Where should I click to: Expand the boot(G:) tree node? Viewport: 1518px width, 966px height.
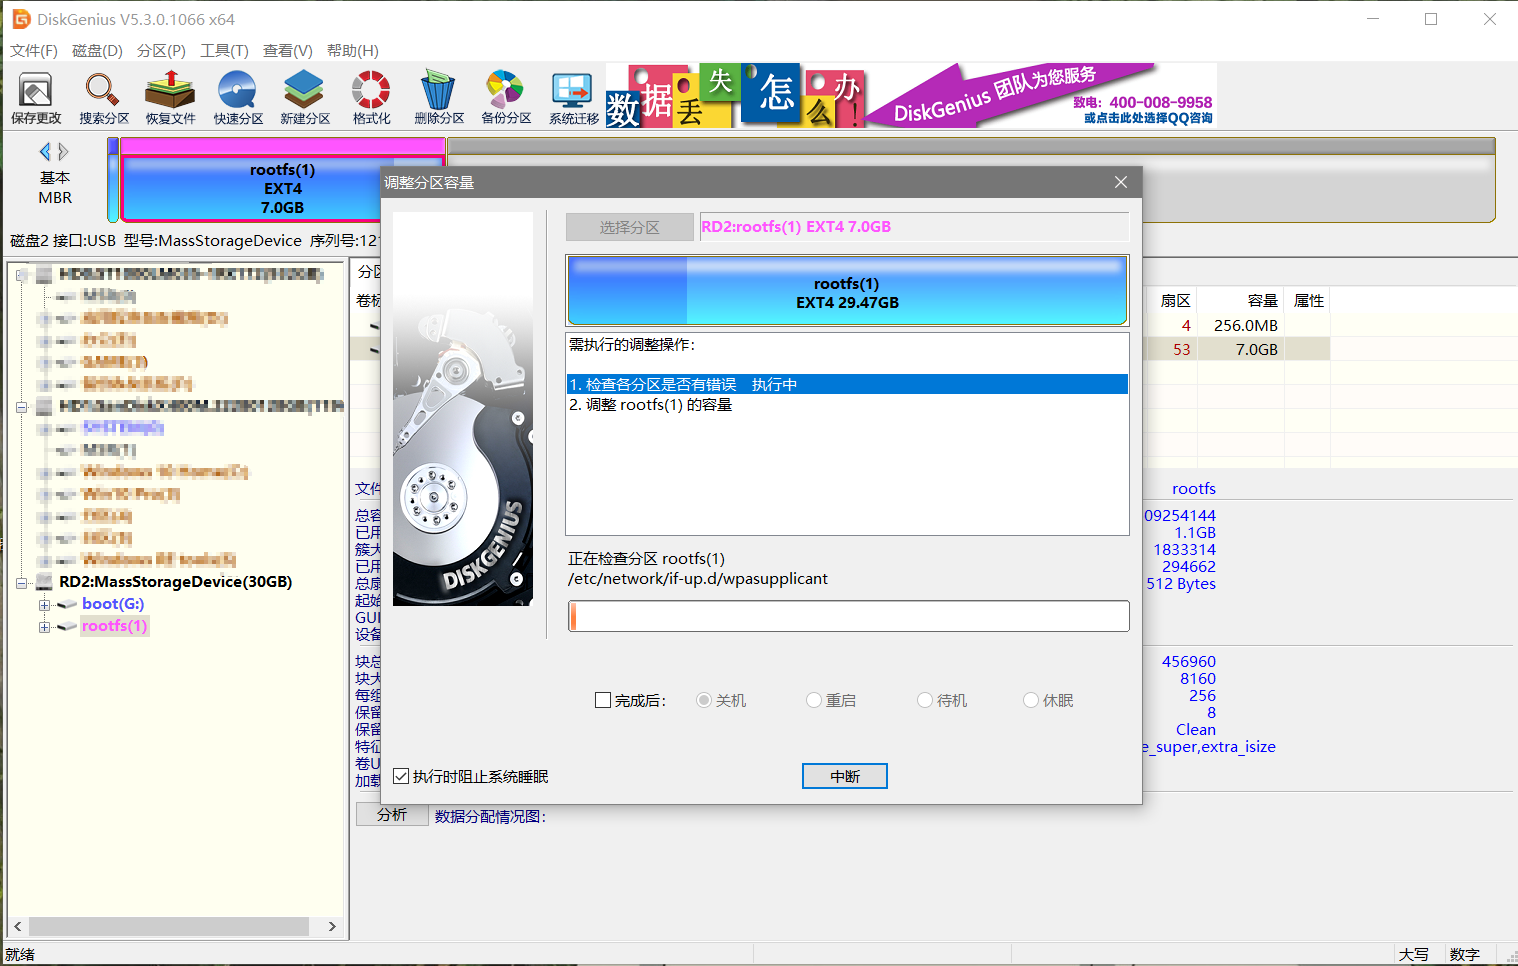coord(44,605)
